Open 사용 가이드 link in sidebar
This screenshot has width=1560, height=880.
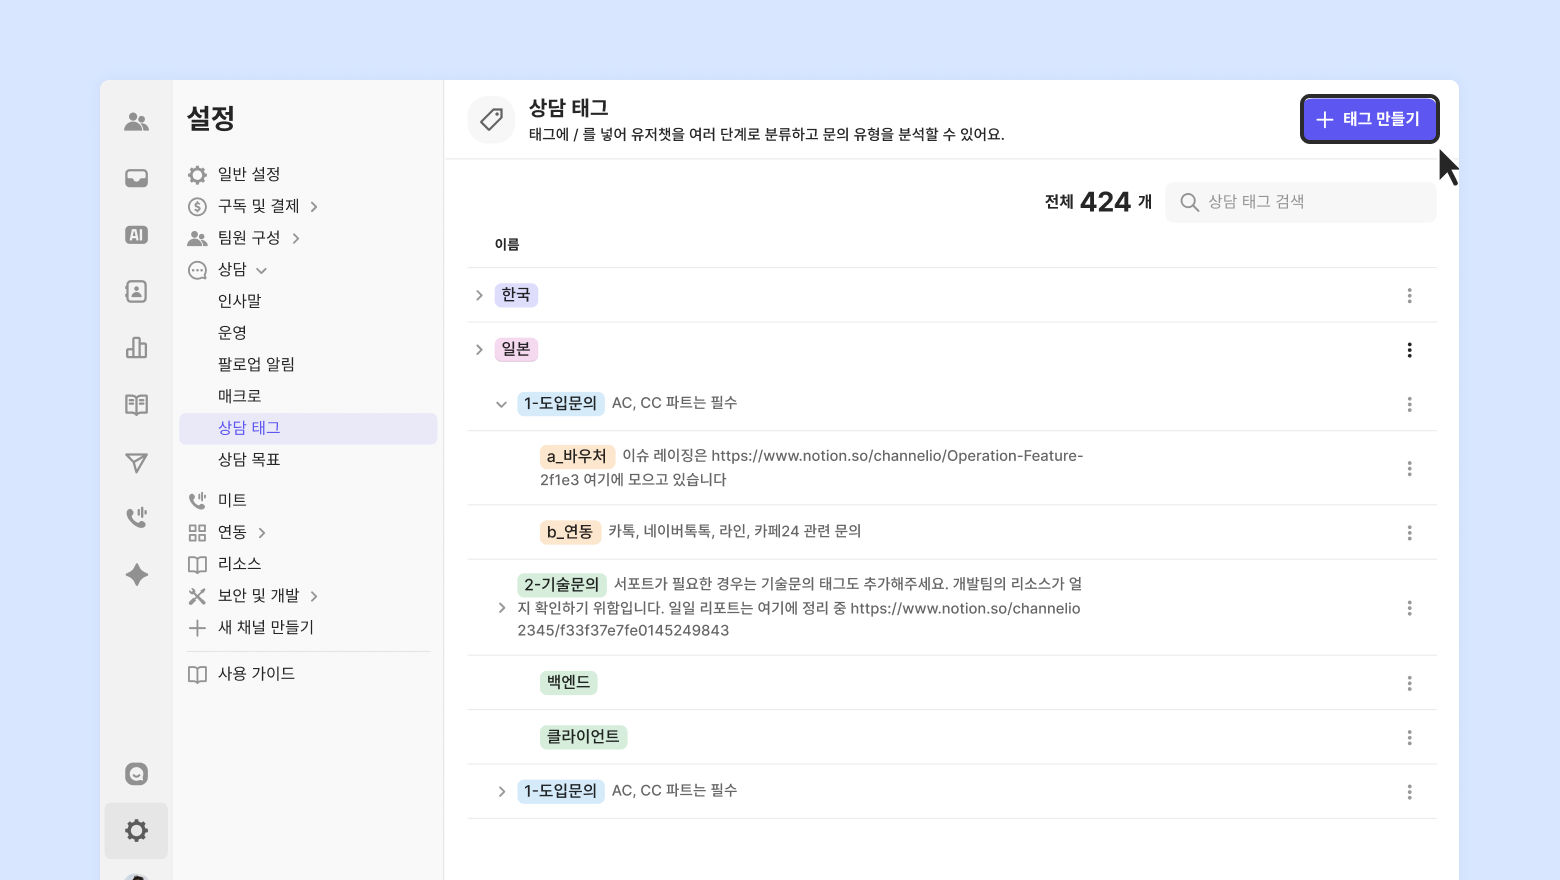pos(256,674)
